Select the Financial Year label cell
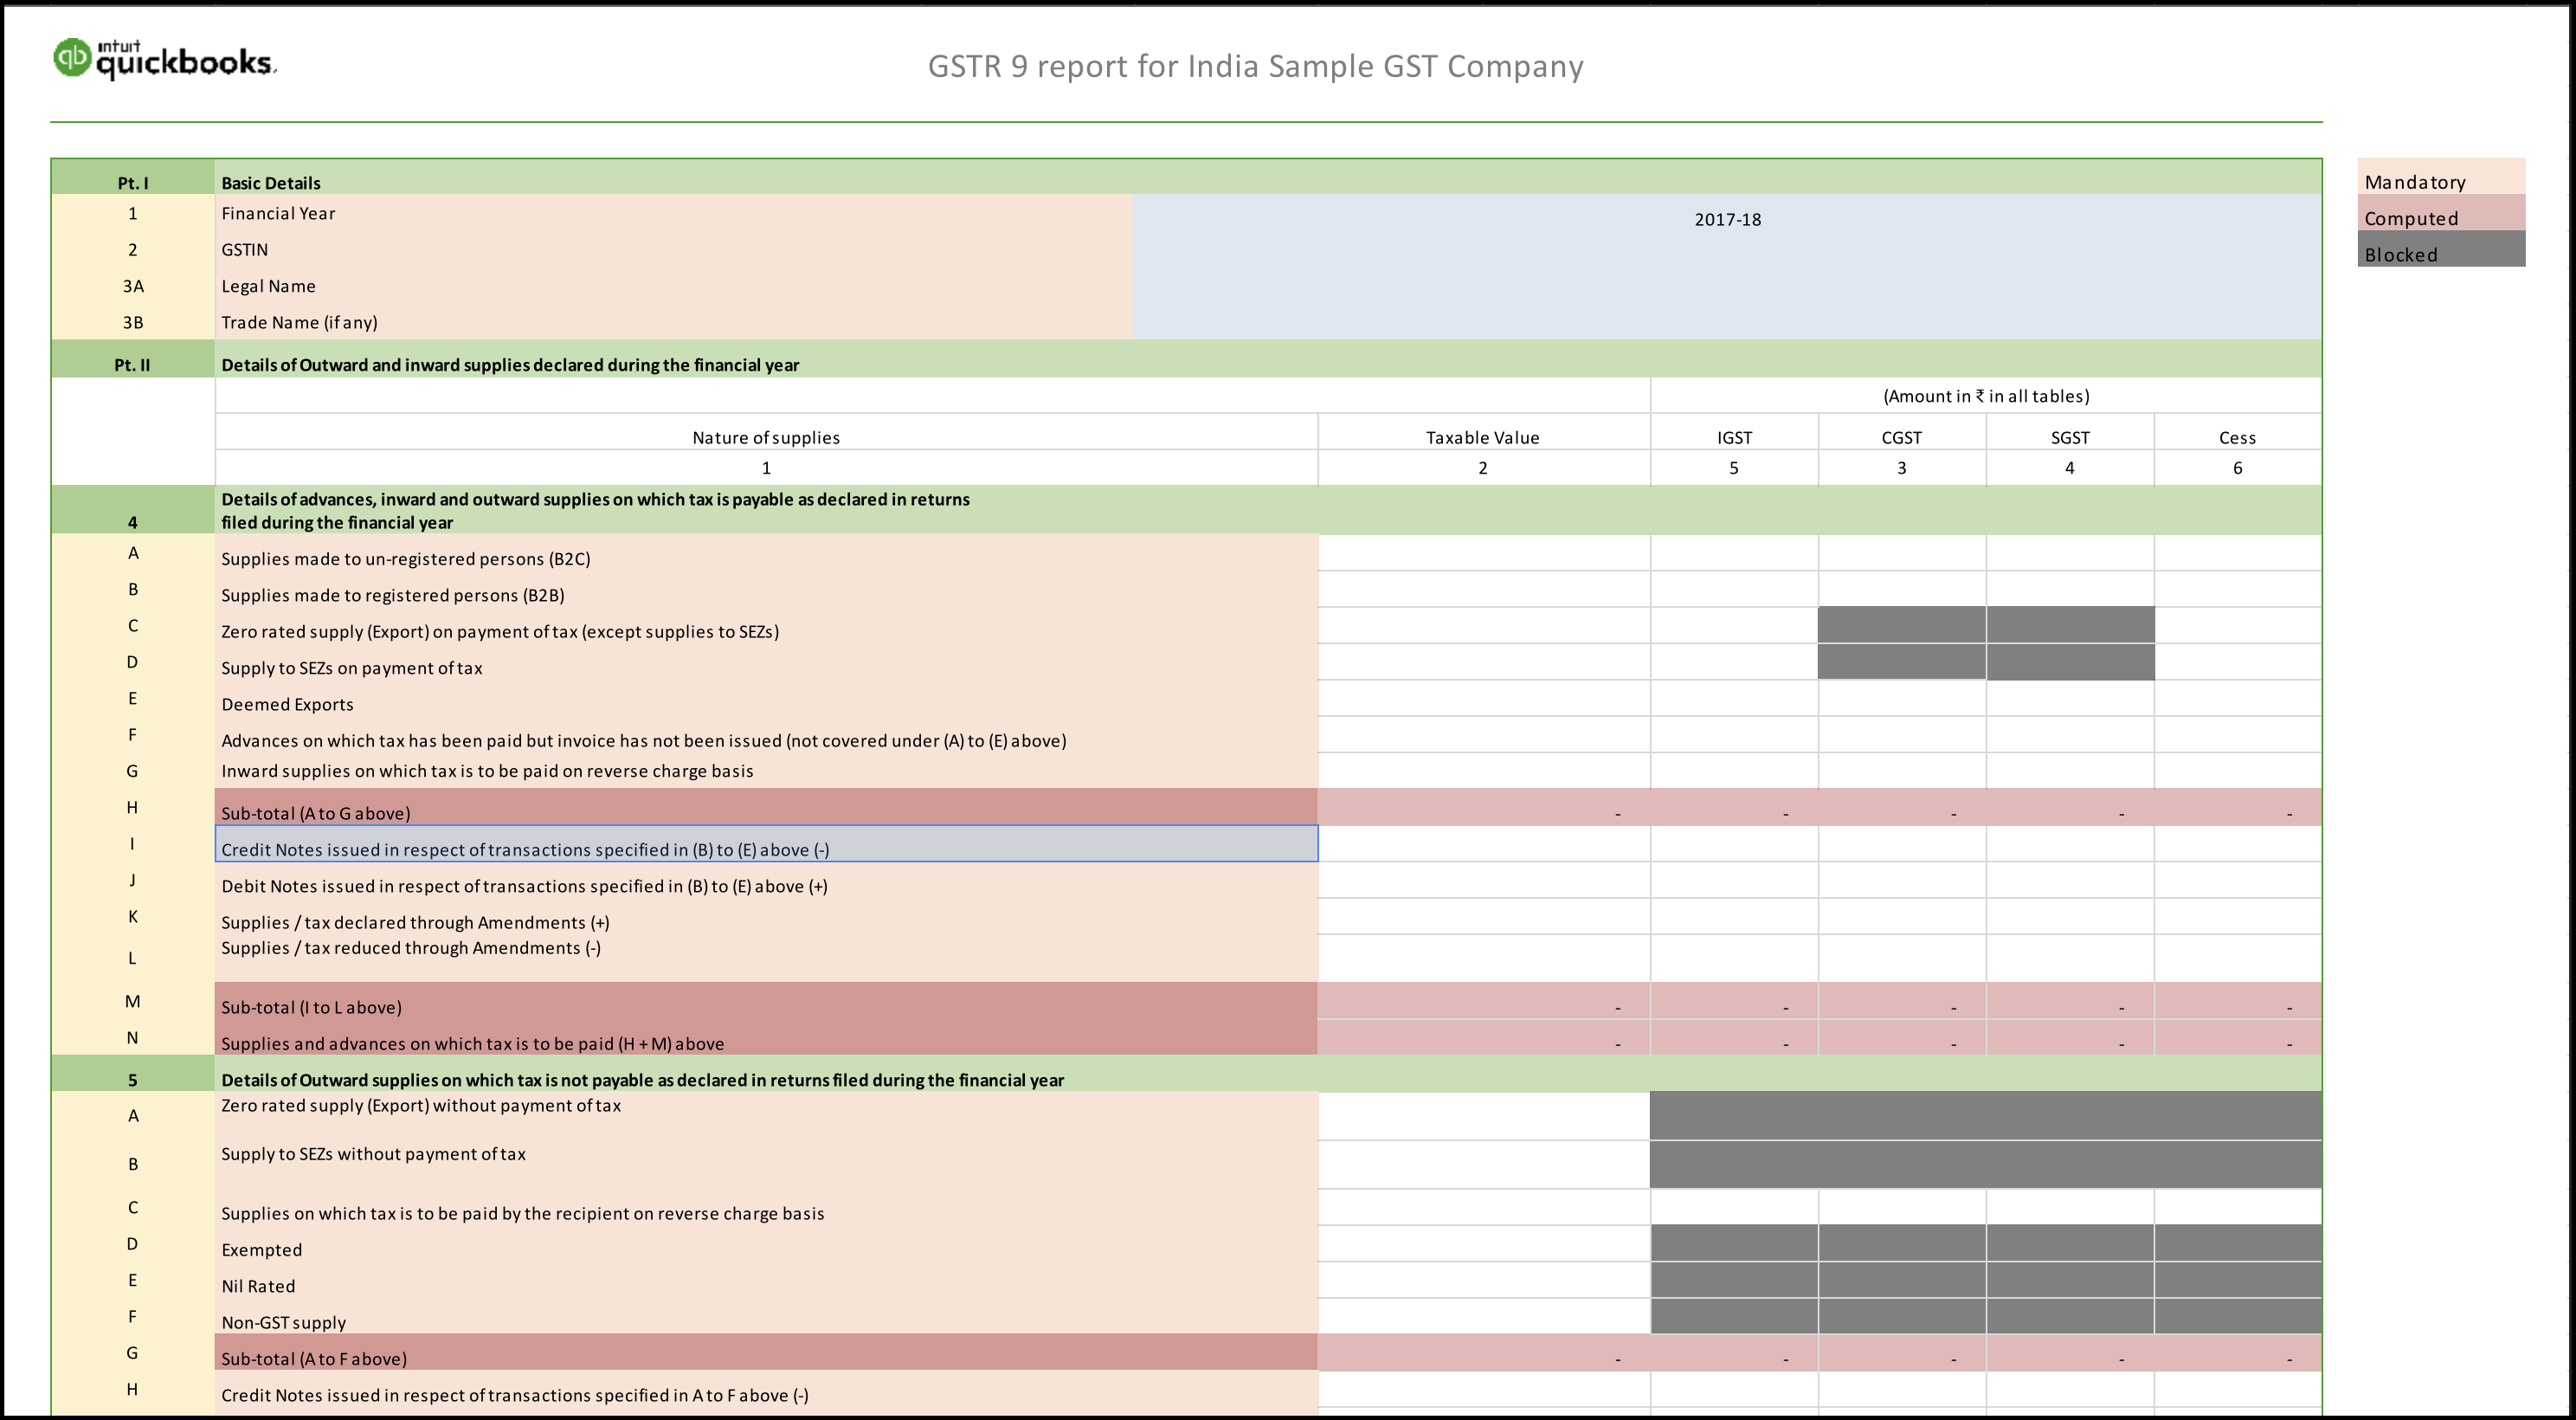This screenshot has height=1420, width=2576. point(674,213)
